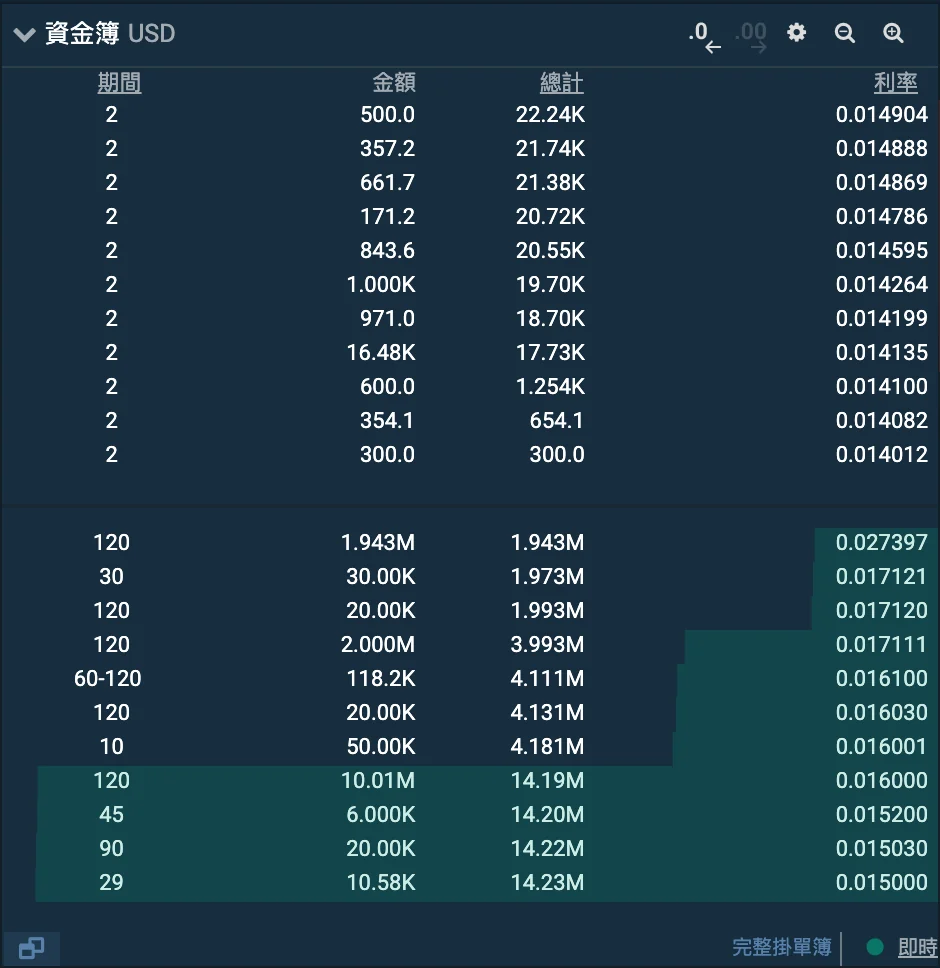The image size is (940, 968).
Task: Pop out panel with the bottom-left window icon
Action: 31,947
